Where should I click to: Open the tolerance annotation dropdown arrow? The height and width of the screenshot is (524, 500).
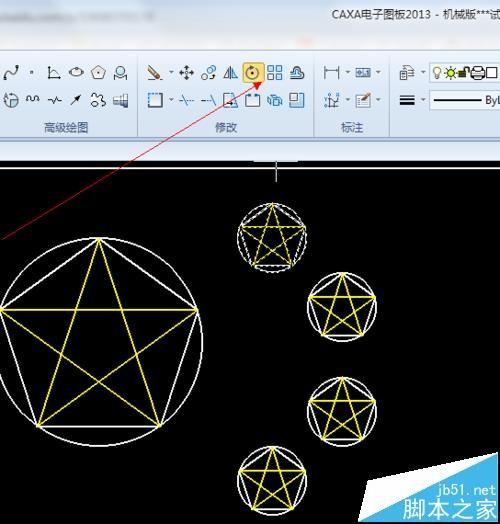(x=378, y=72)
